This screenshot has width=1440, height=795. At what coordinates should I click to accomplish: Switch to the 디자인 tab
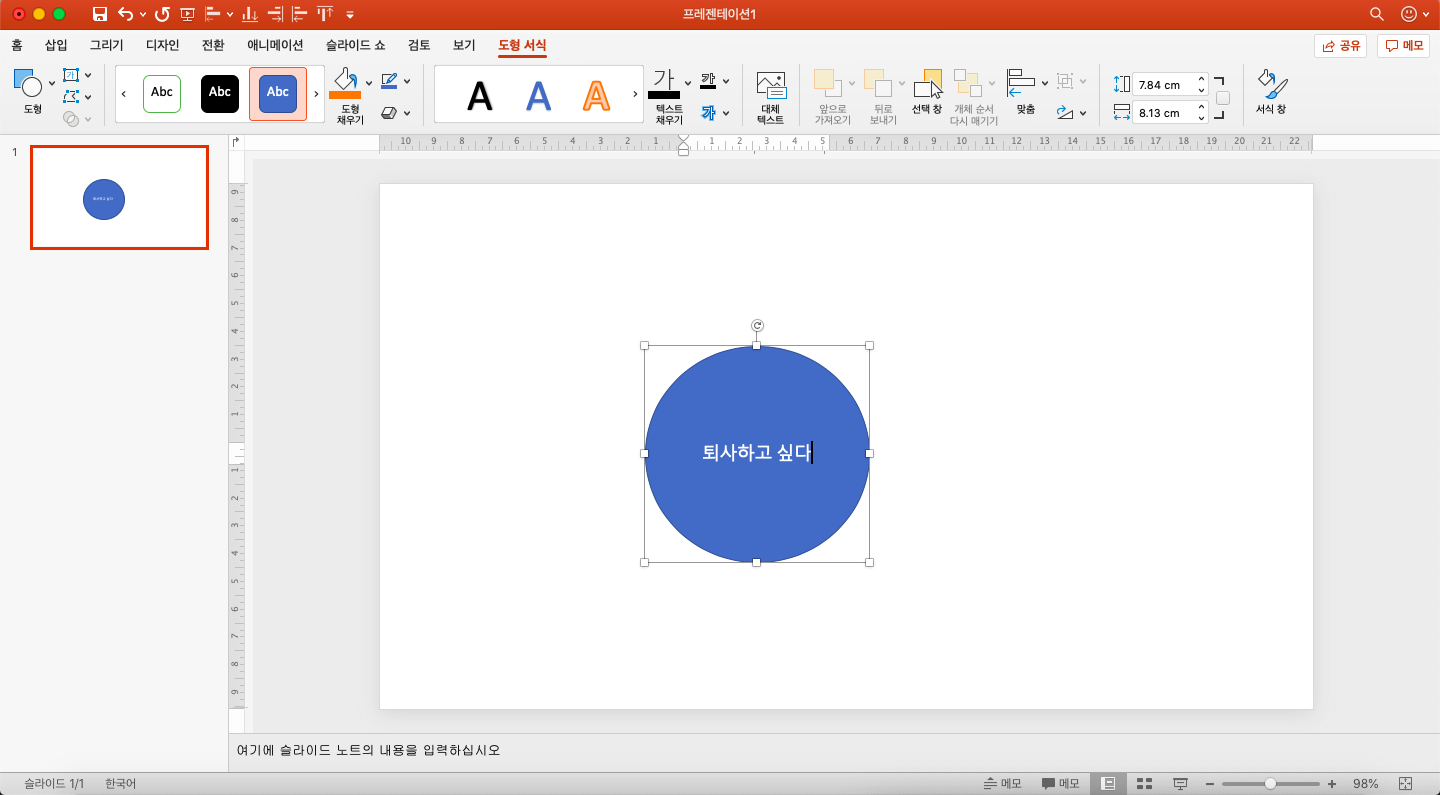(162, 45)
